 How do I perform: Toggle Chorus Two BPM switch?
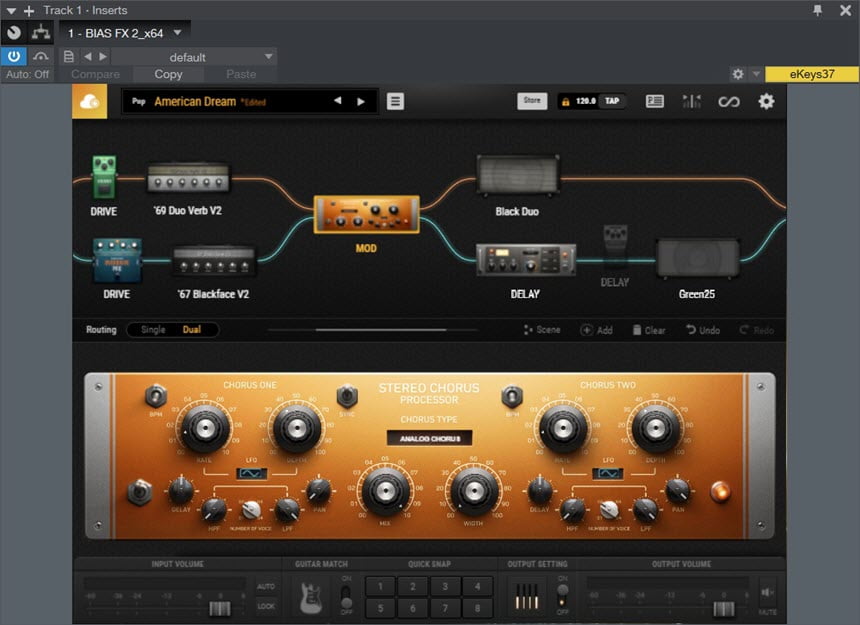point(512,396)
